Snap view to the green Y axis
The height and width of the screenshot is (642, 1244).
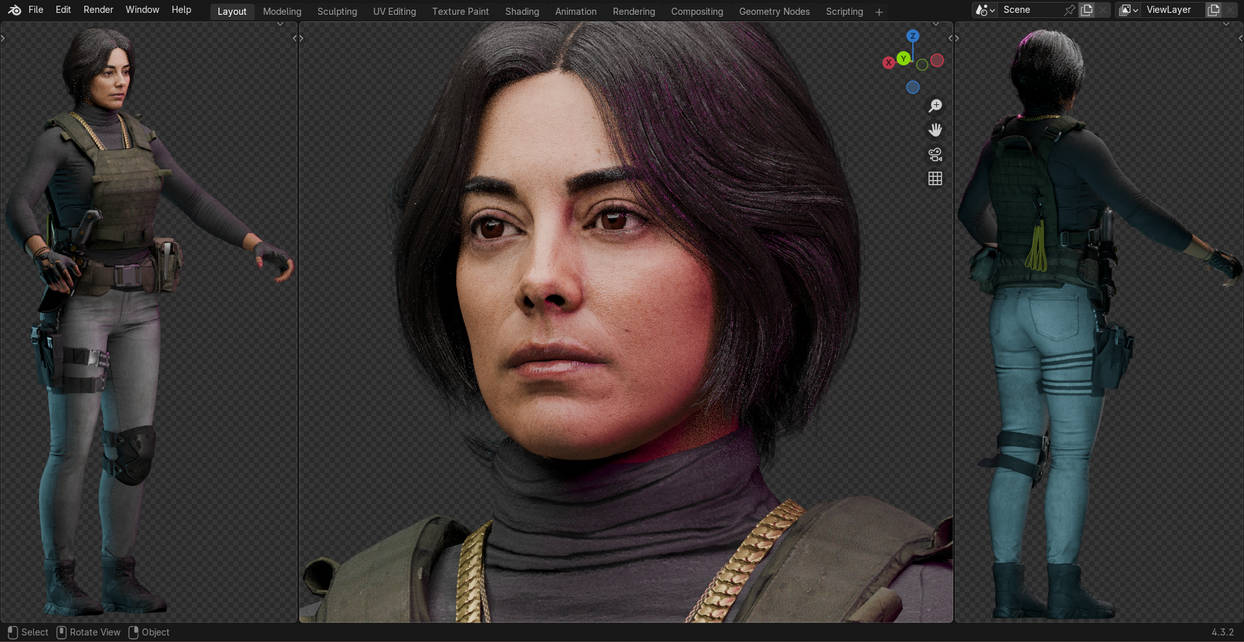(x=903, y=59)
